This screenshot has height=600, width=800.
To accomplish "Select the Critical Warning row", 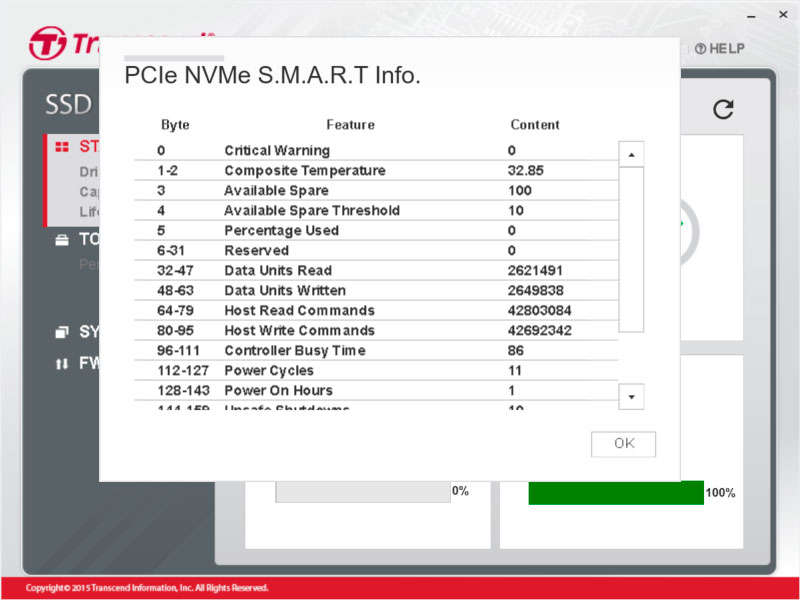I will (376, 151).
